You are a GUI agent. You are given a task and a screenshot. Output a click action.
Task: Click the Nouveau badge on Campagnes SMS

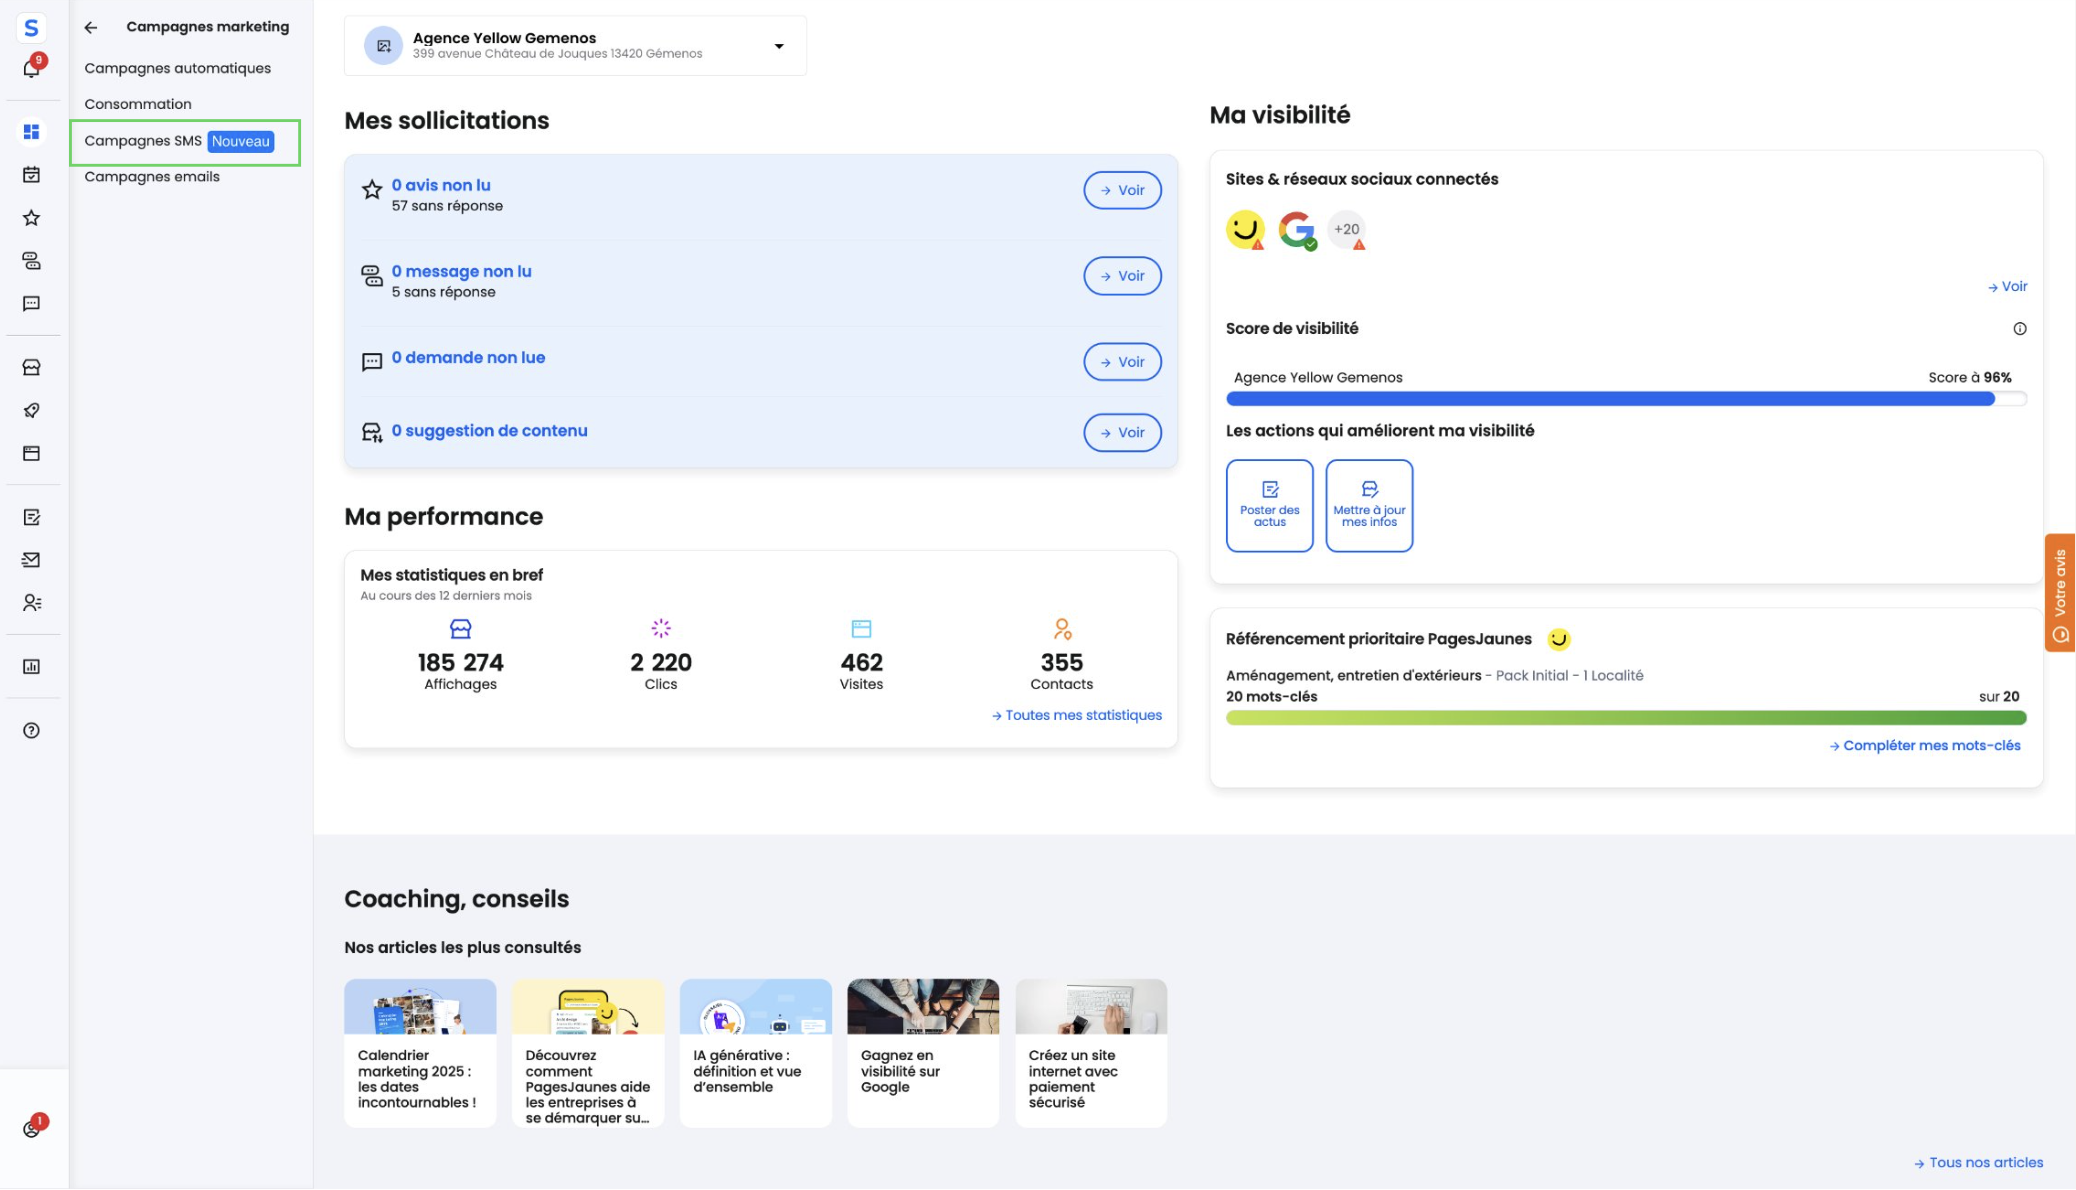click(241, 142)
